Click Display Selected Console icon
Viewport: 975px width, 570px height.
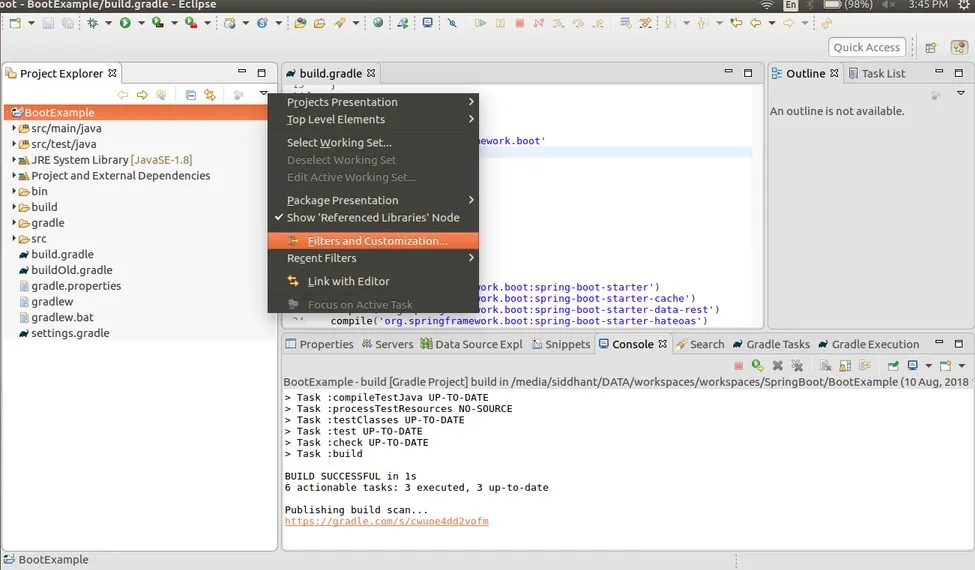pos(913,365)
